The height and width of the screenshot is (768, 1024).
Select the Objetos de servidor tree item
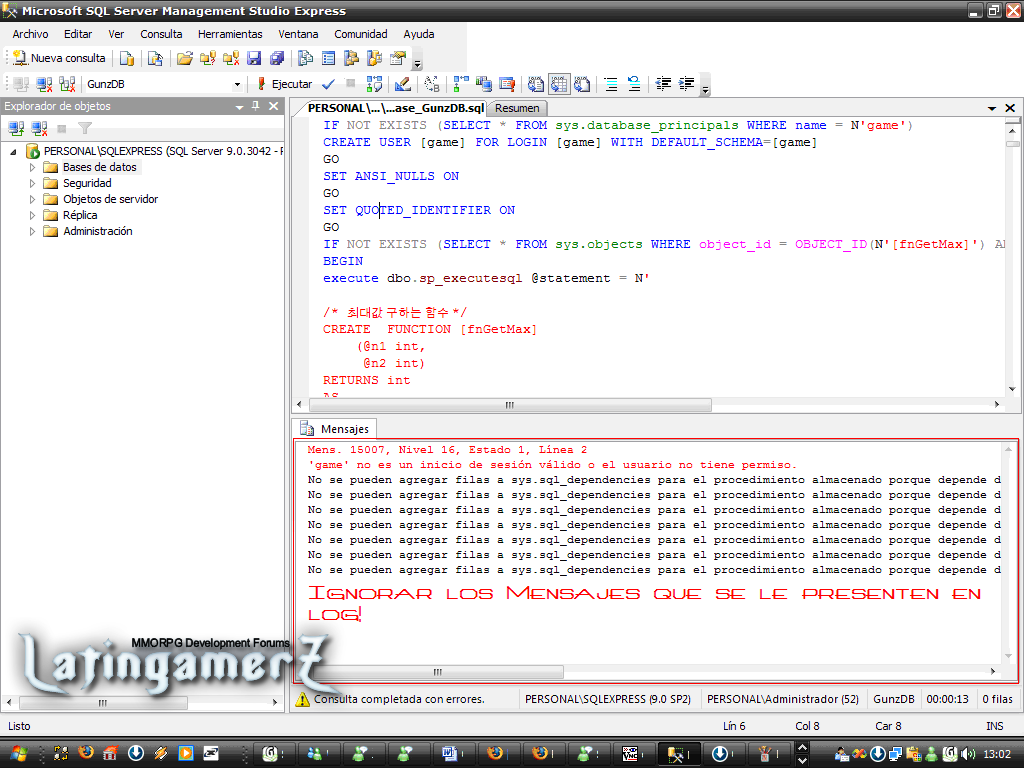point(110,199)
